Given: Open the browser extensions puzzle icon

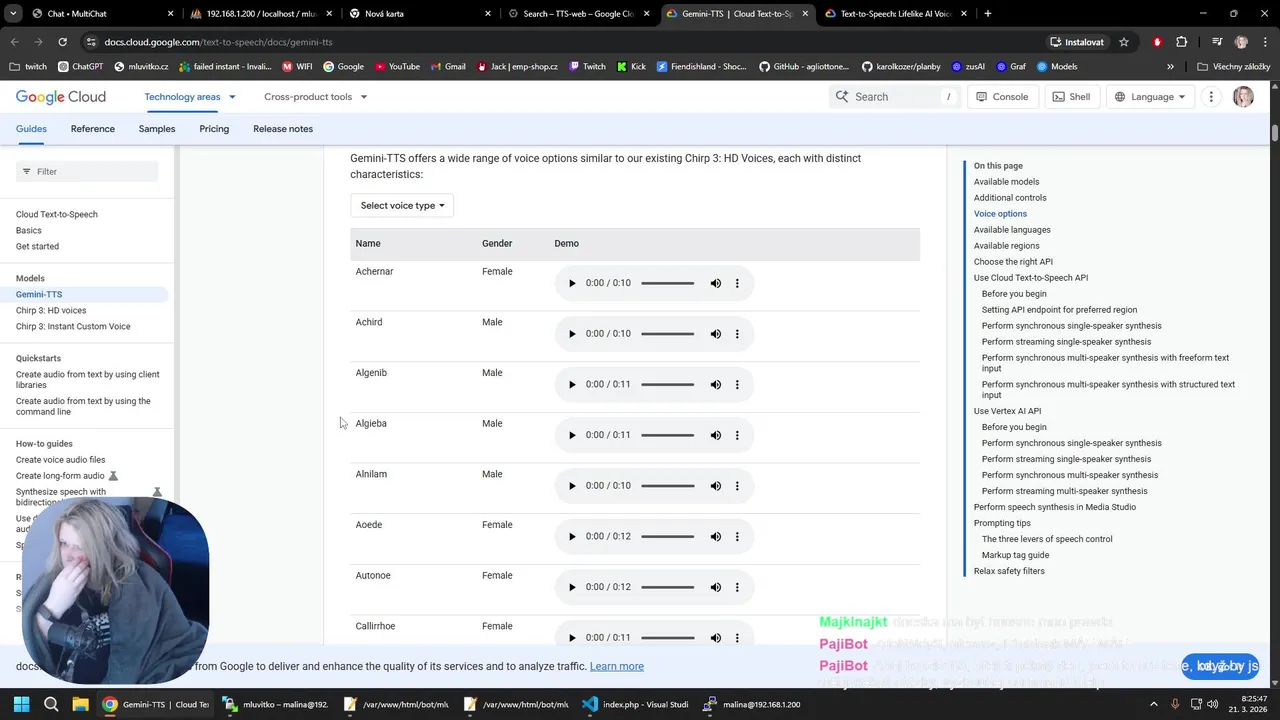Looking at the screenshot, I should click(x=1182, y=42).
